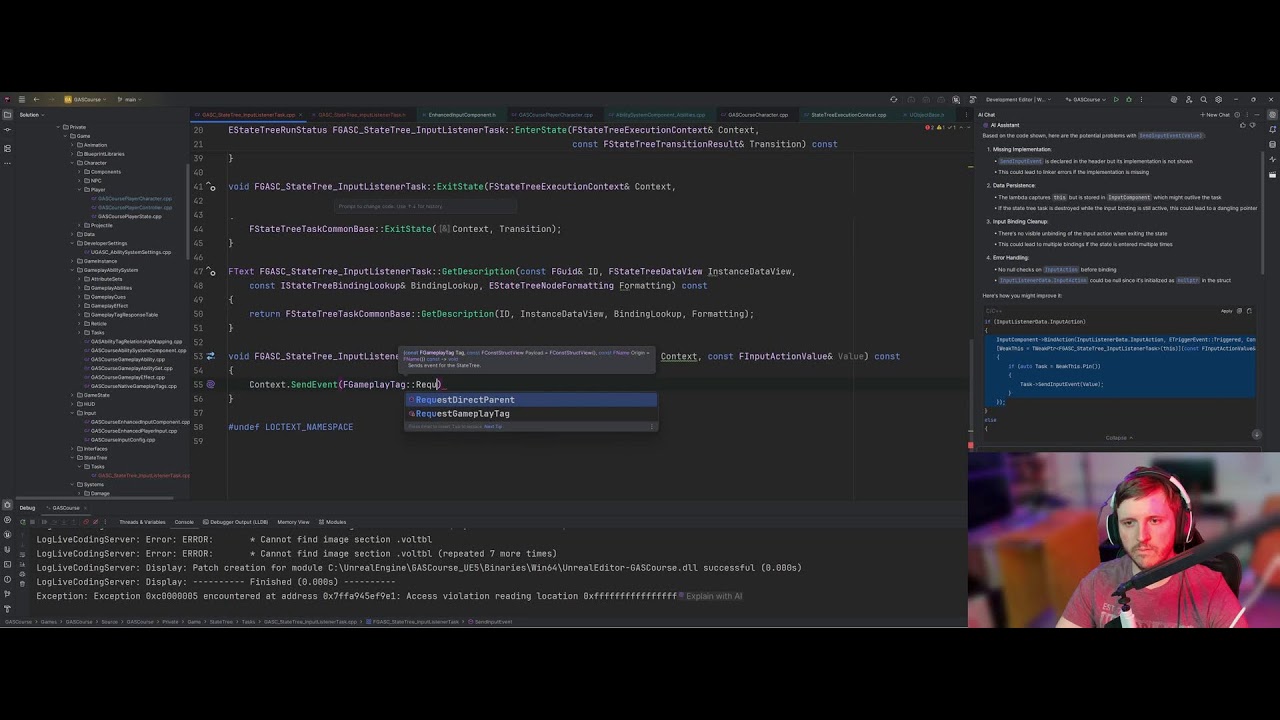The image size is (1280, 720).
Task: Switch to EnhancedInputComponent.h tab
Action: (x=461, y=115)
